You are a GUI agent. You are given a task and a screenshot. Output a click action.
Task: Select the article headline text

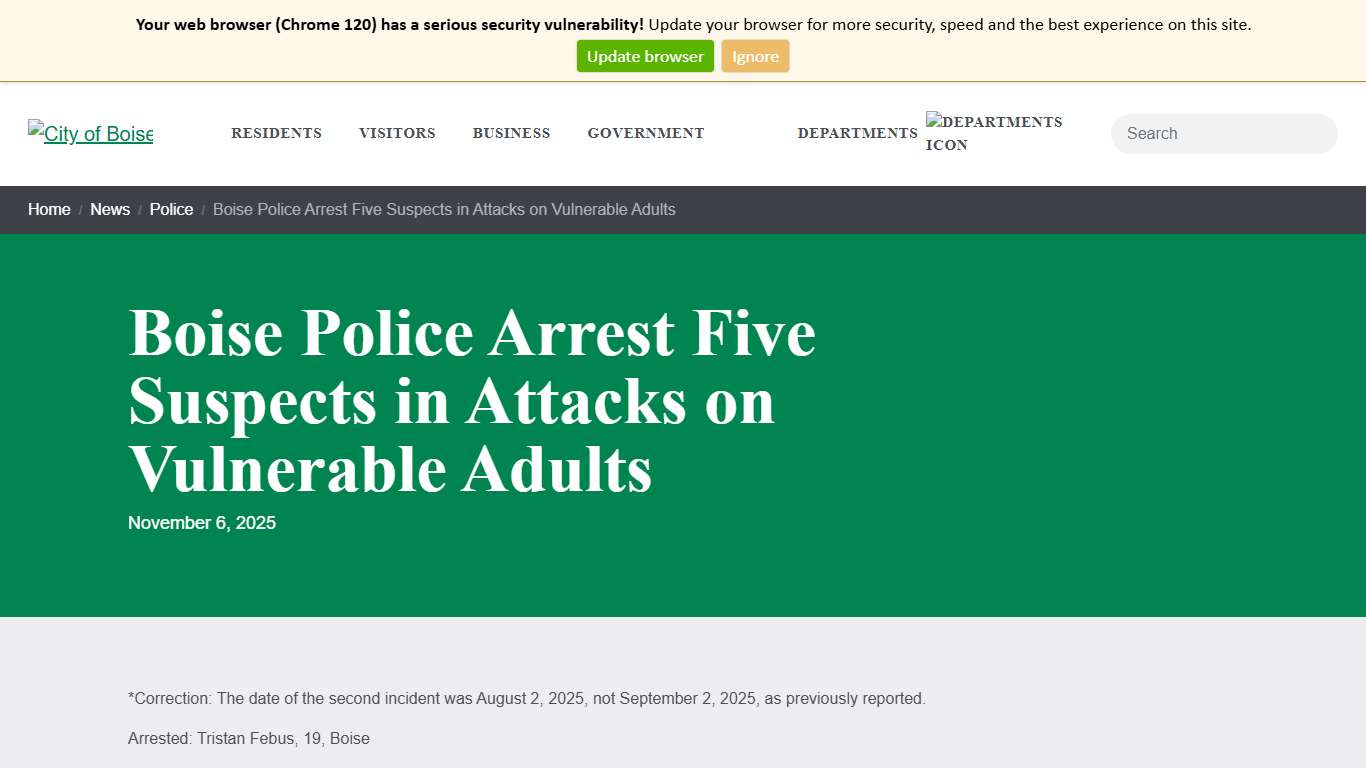471,400
